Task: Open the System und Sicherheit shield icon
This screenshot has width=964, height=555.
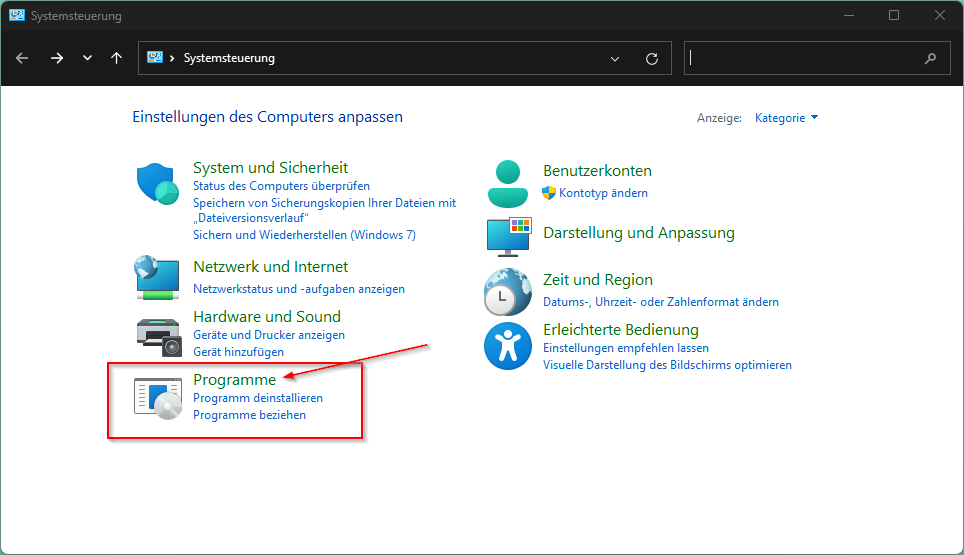Action: [157, 184]
